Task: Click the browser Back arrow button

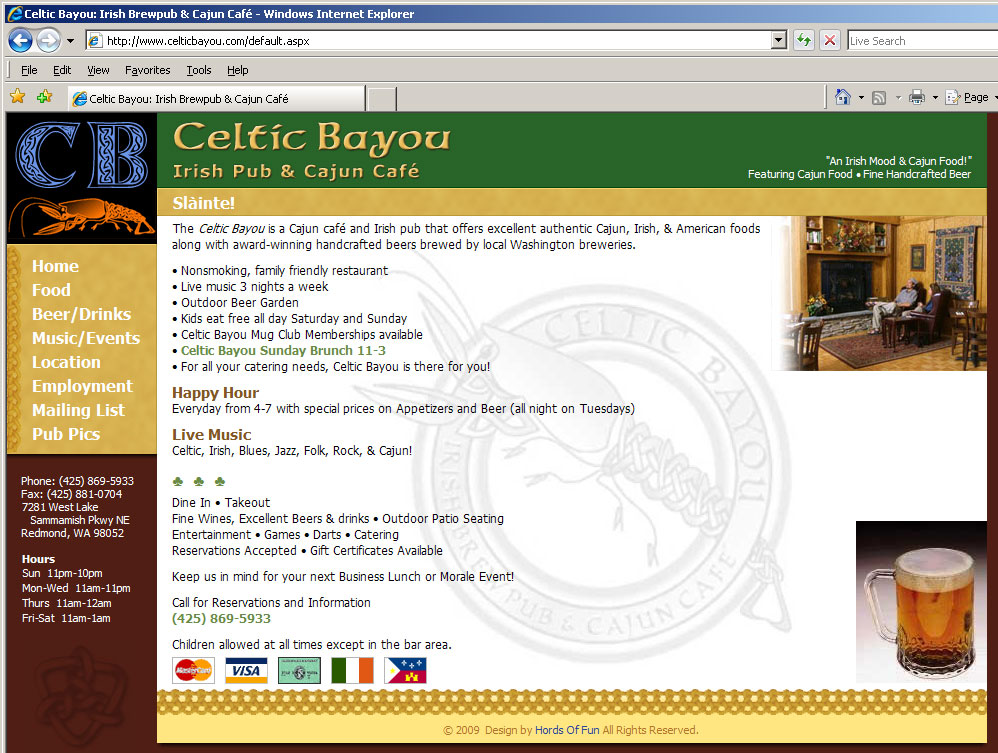Action: 20,41
